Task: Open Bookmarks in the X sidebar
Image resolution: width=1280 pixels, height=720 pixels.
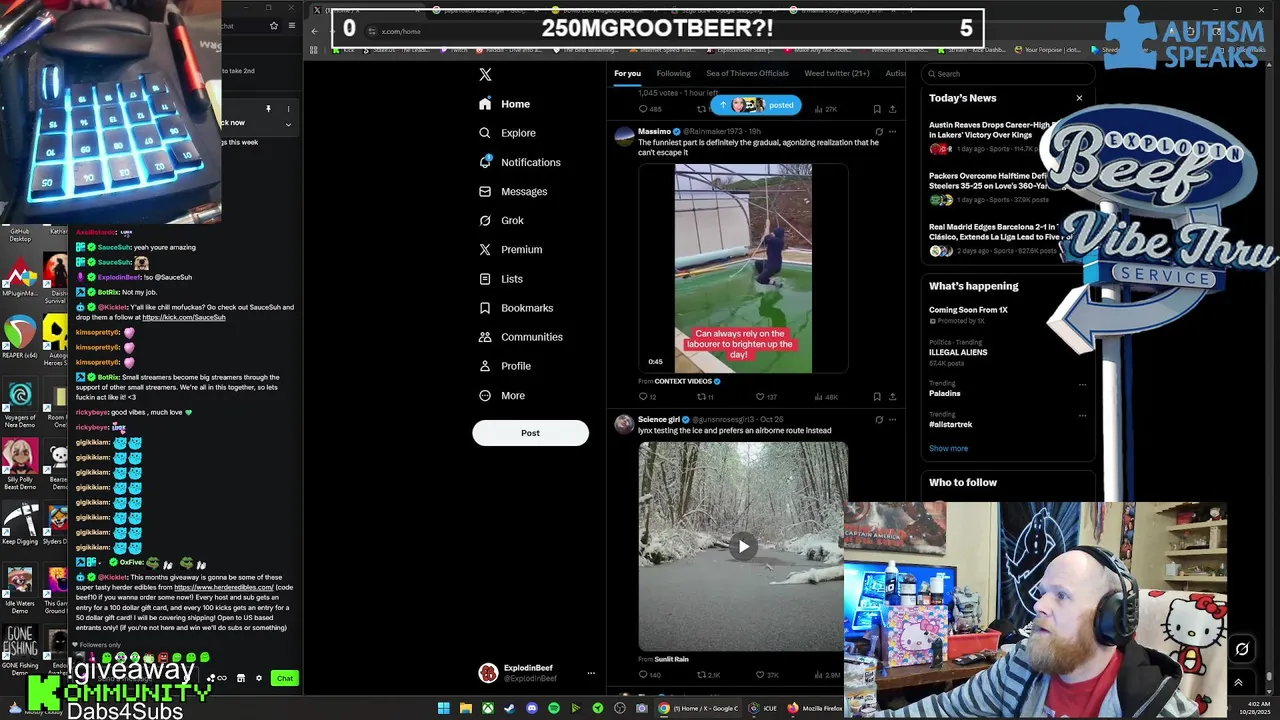Action: (x=516, y=308)
